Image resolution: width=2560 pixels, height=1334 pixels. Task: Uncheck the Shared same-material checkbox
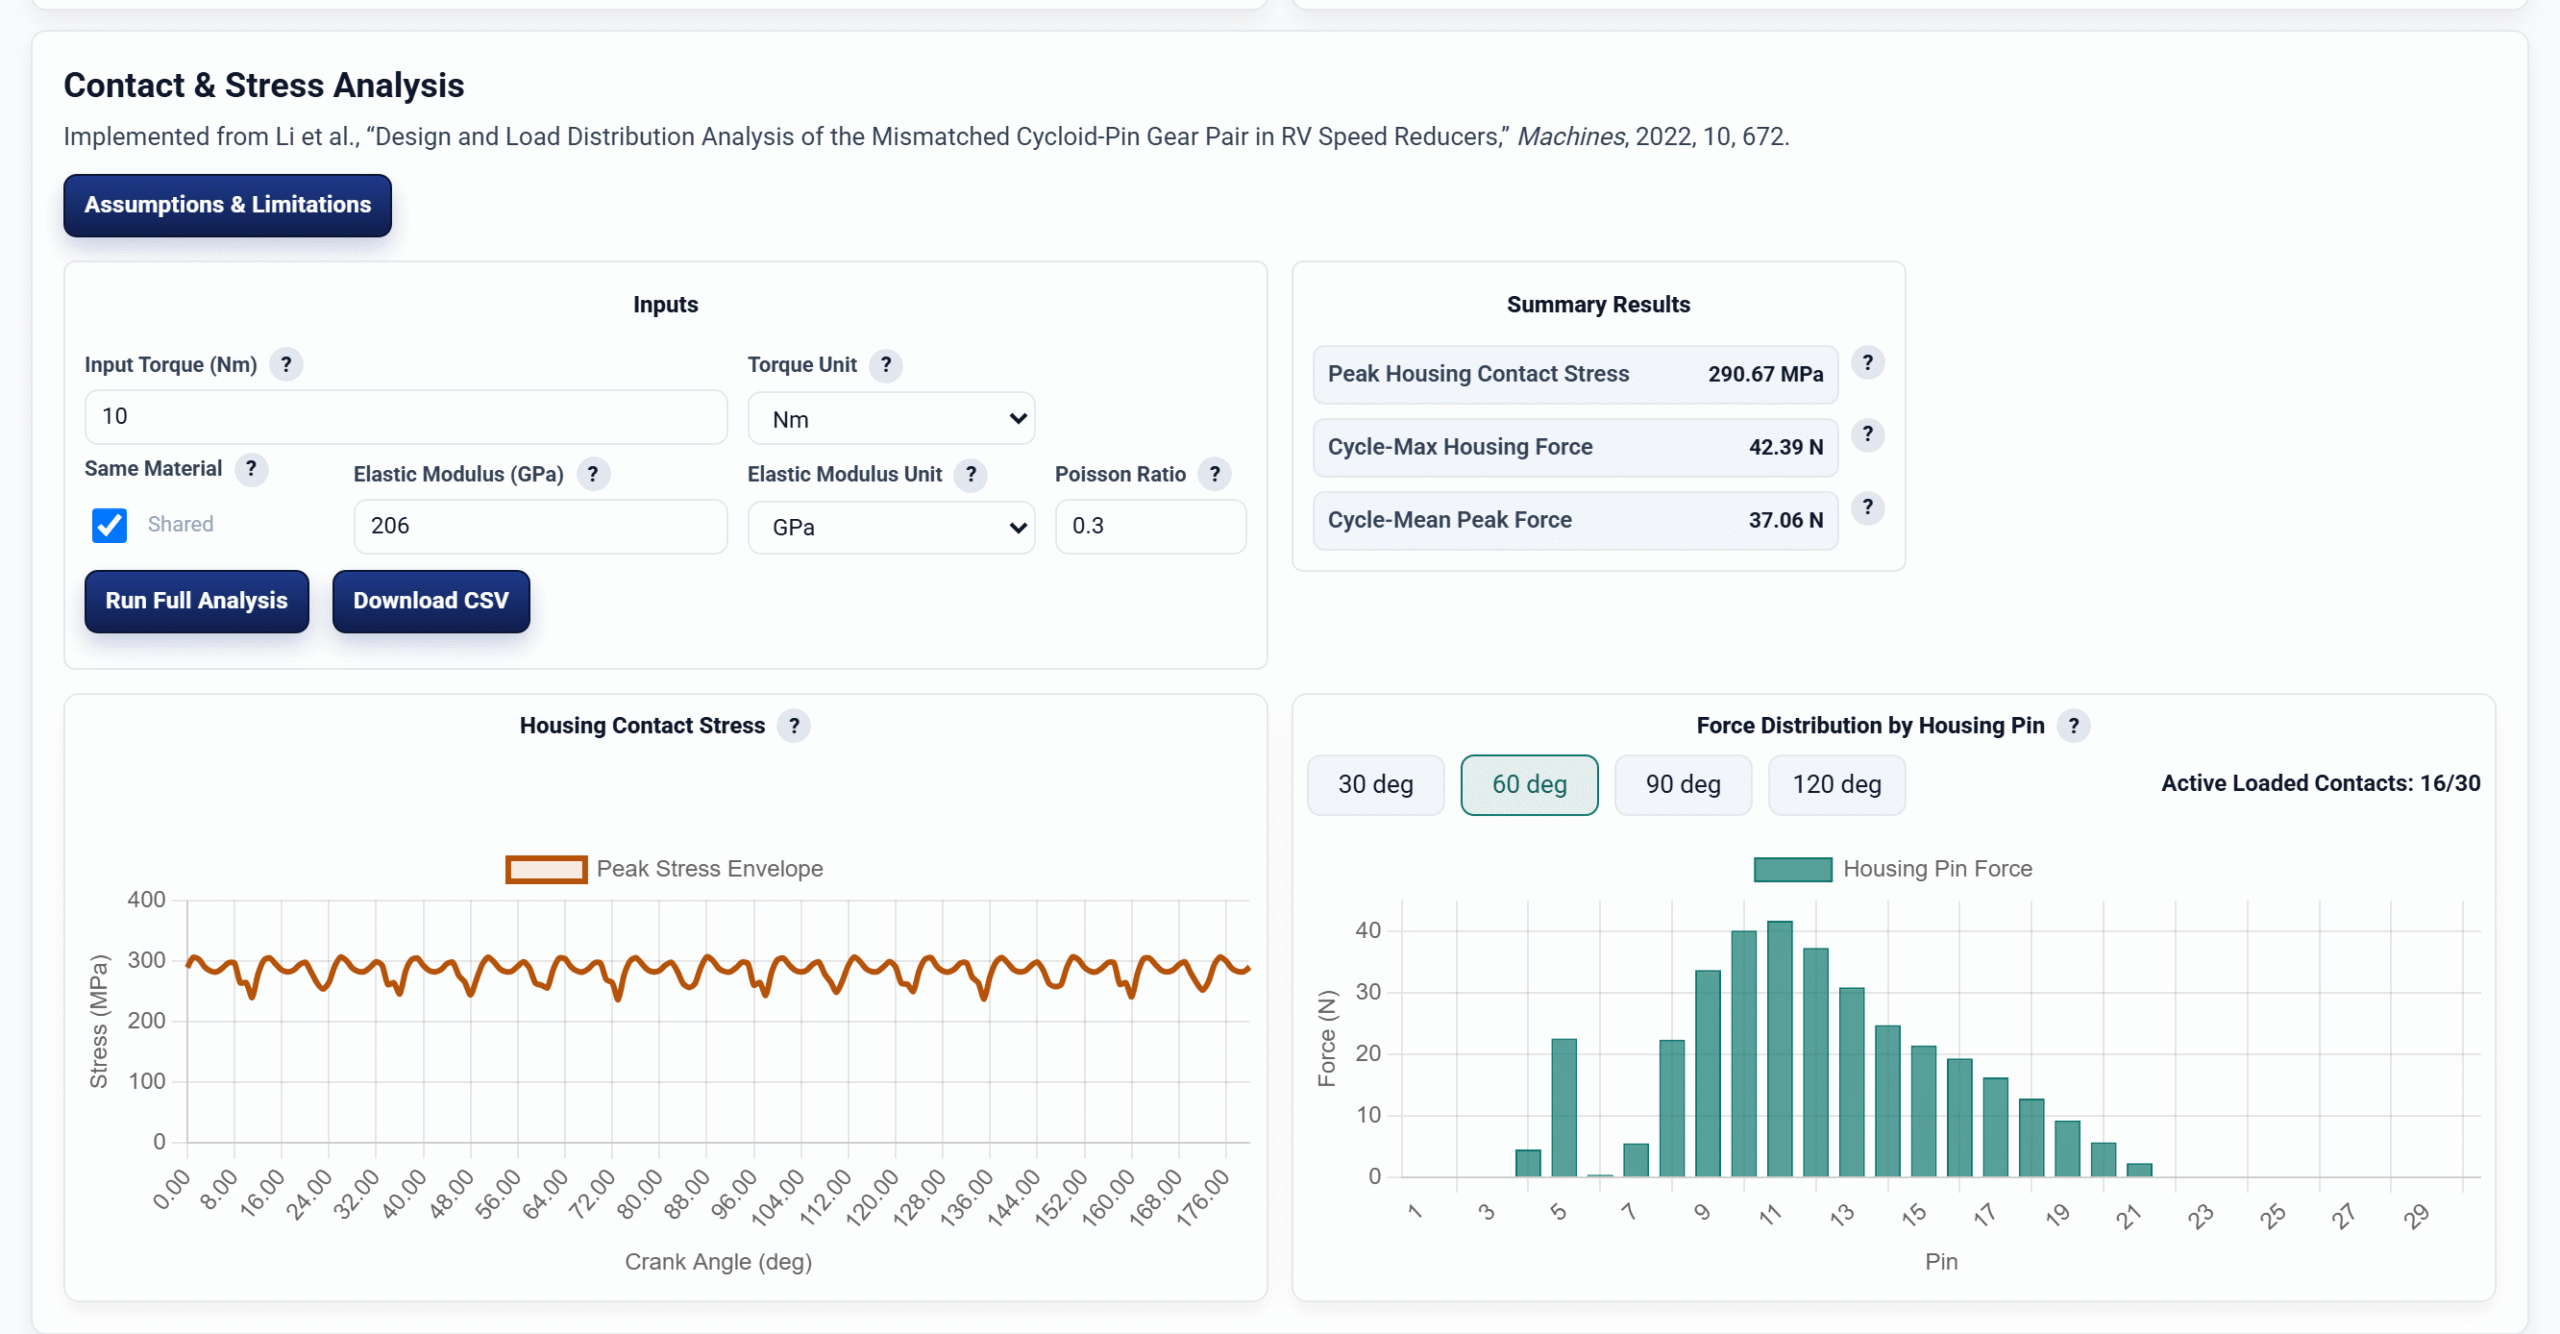pos(109,525)
